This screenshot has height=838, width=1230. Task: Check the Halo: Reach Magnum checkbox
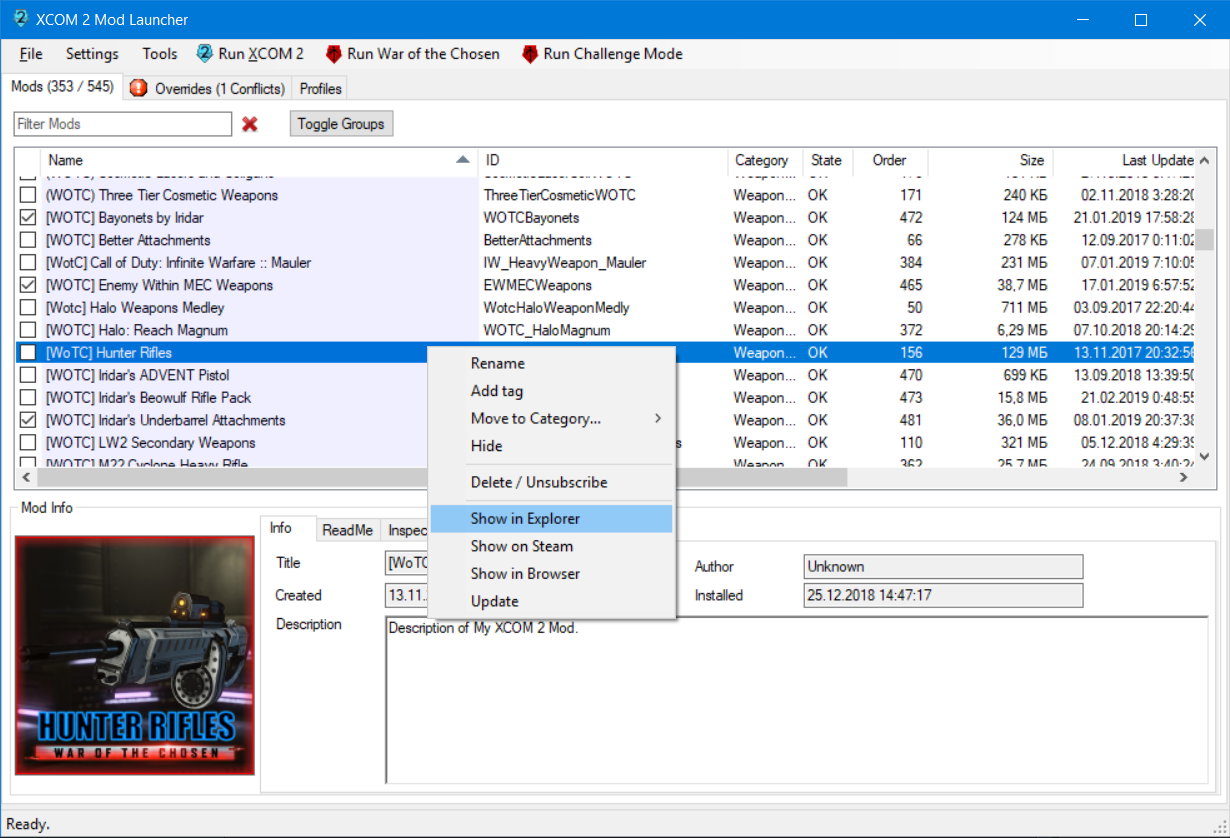pyautogui.click(x=28, y=330)
